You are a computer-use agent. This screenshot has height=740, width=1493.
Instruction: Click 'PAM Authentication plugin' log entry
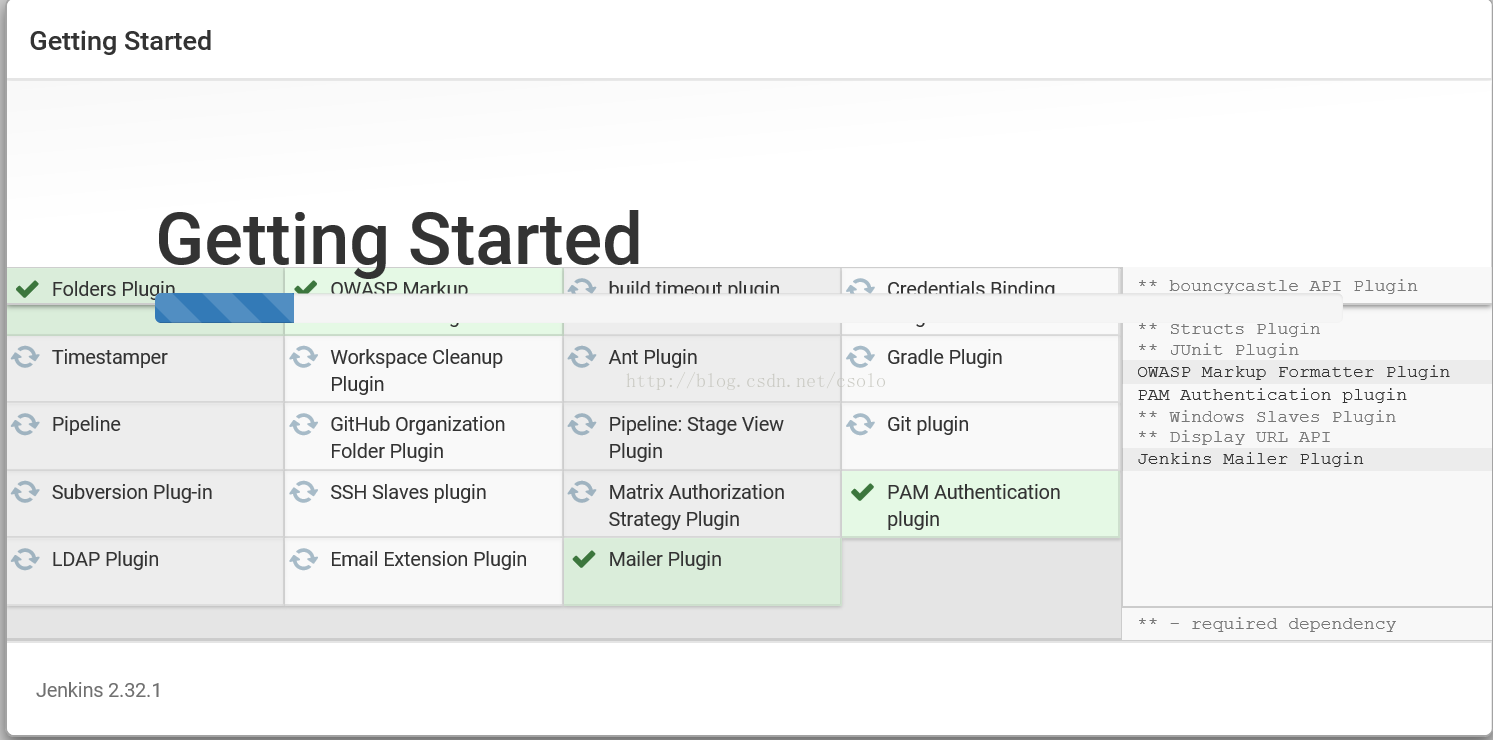tap(1272, 395)
